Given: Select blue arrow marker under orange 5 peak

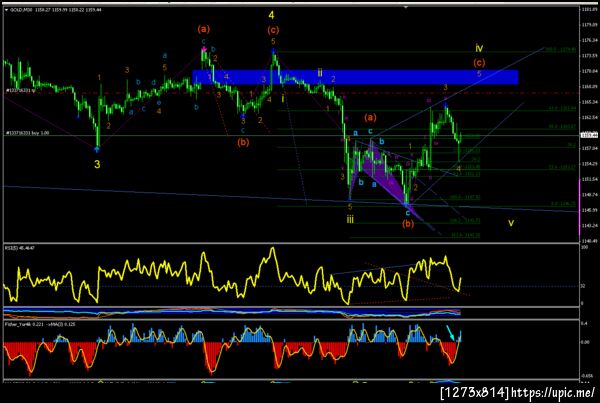Looking at the screenshot, I should pos(273,50).
